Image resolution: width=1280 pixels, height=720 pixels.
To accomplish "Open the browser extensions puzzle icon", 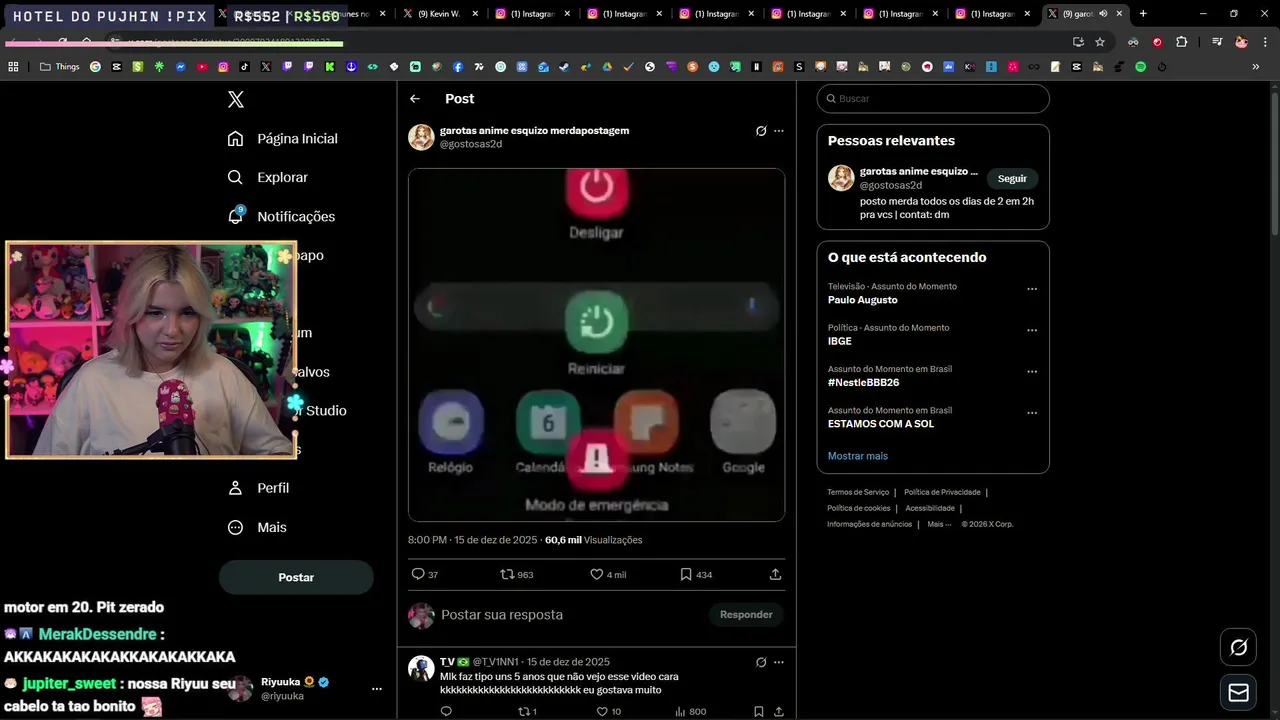I will [x=1181, y=42].
